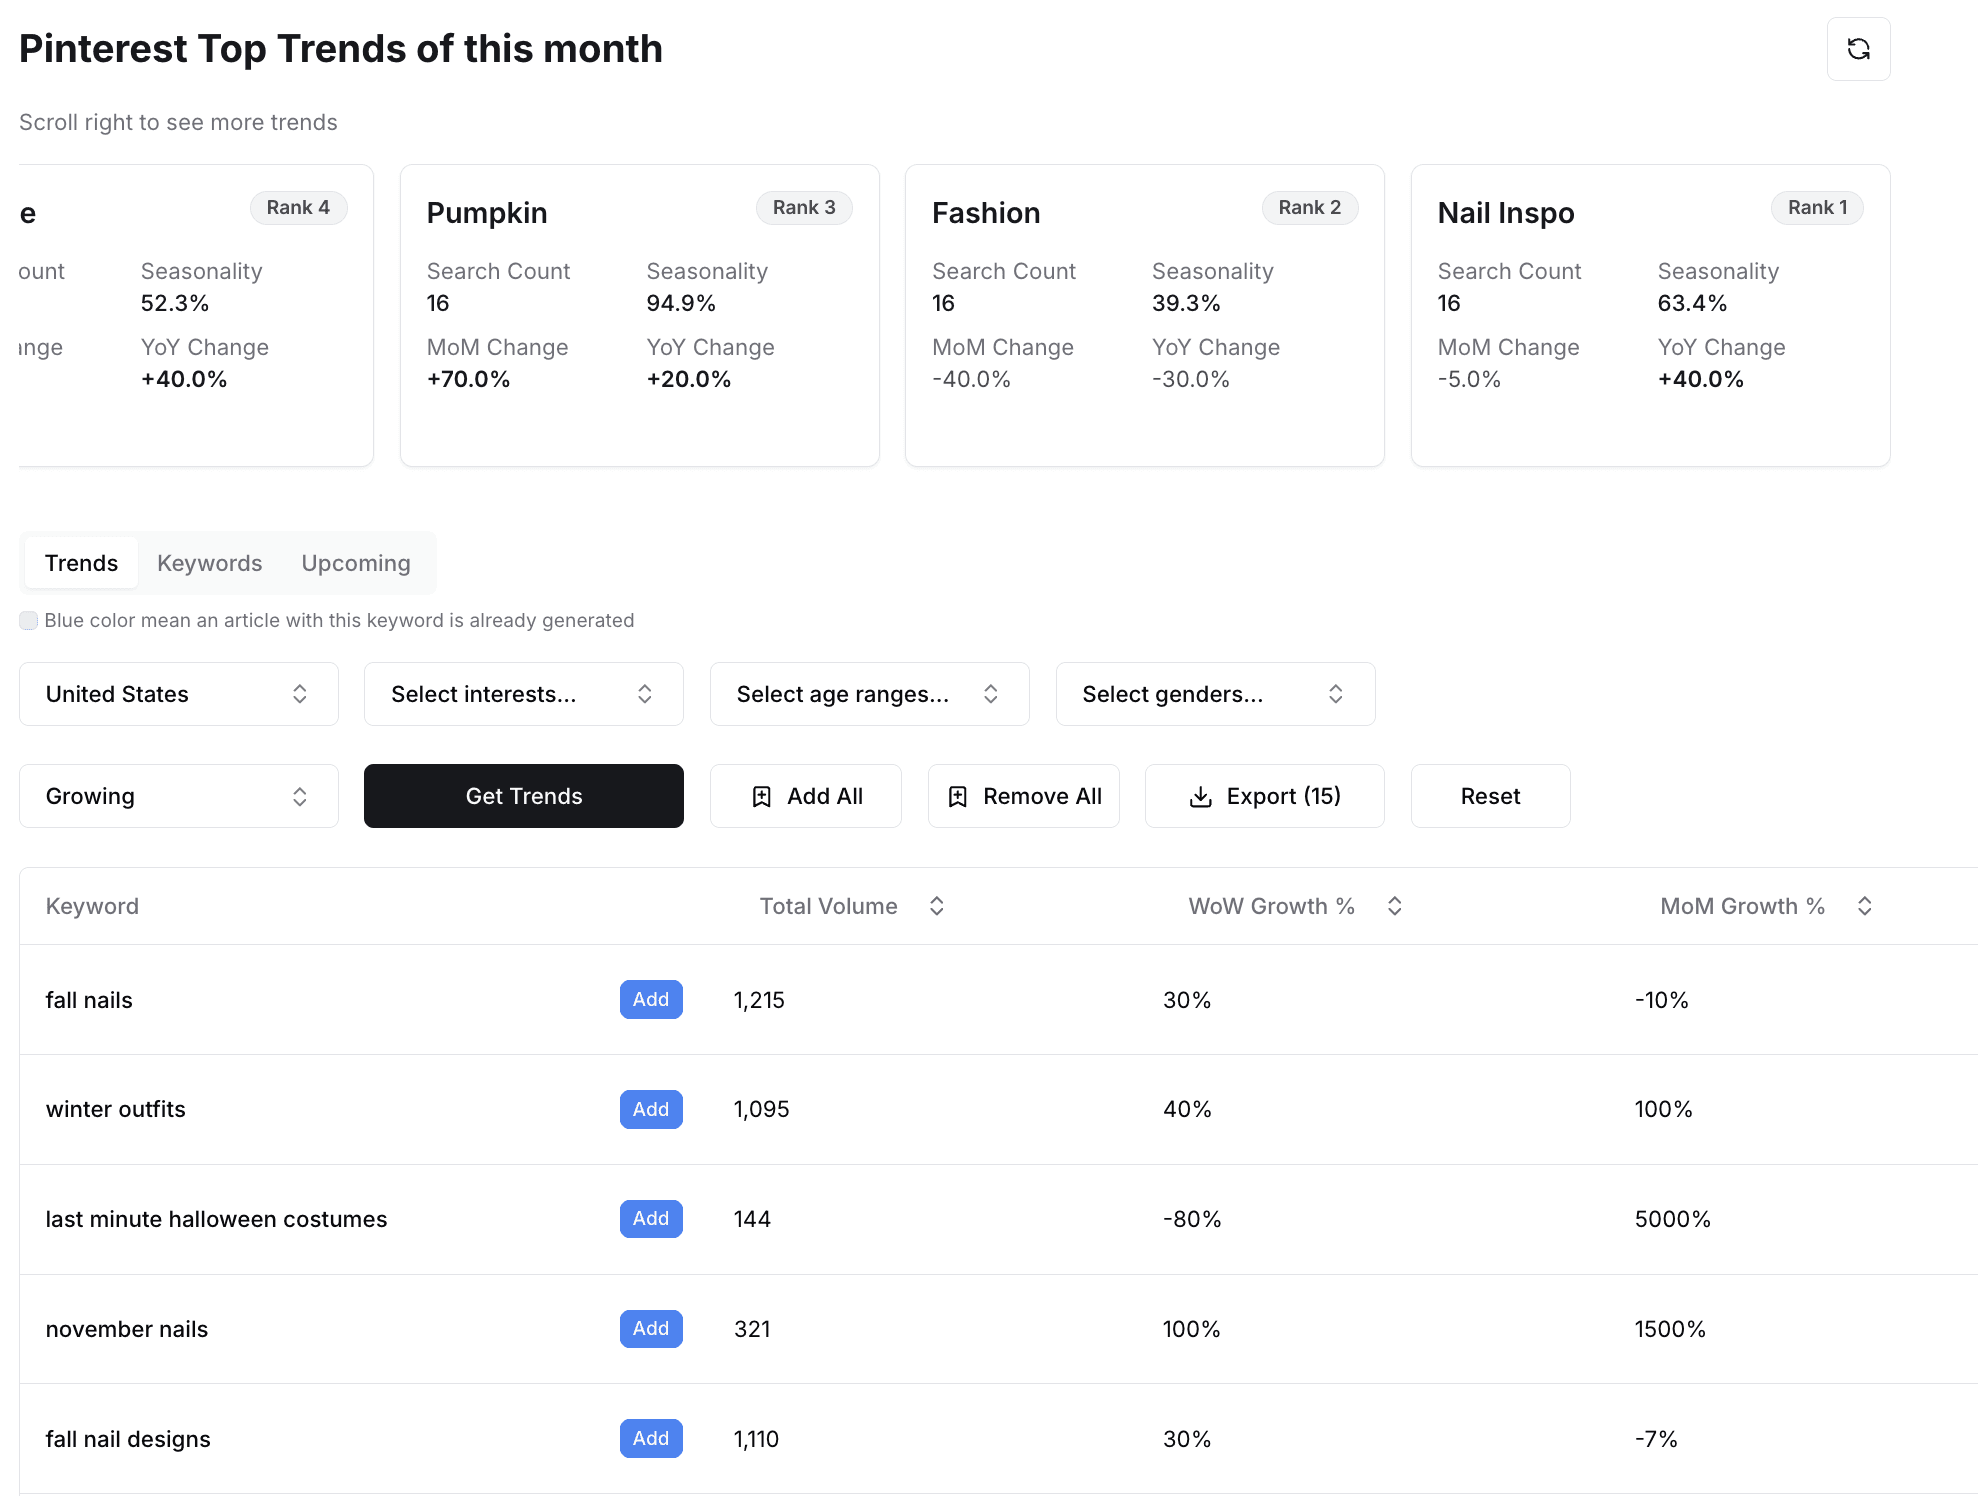Viewport: 1978px width, 1496px height.
Task: Add the 'winter outfits' keyword
Action: point(651,1109)
